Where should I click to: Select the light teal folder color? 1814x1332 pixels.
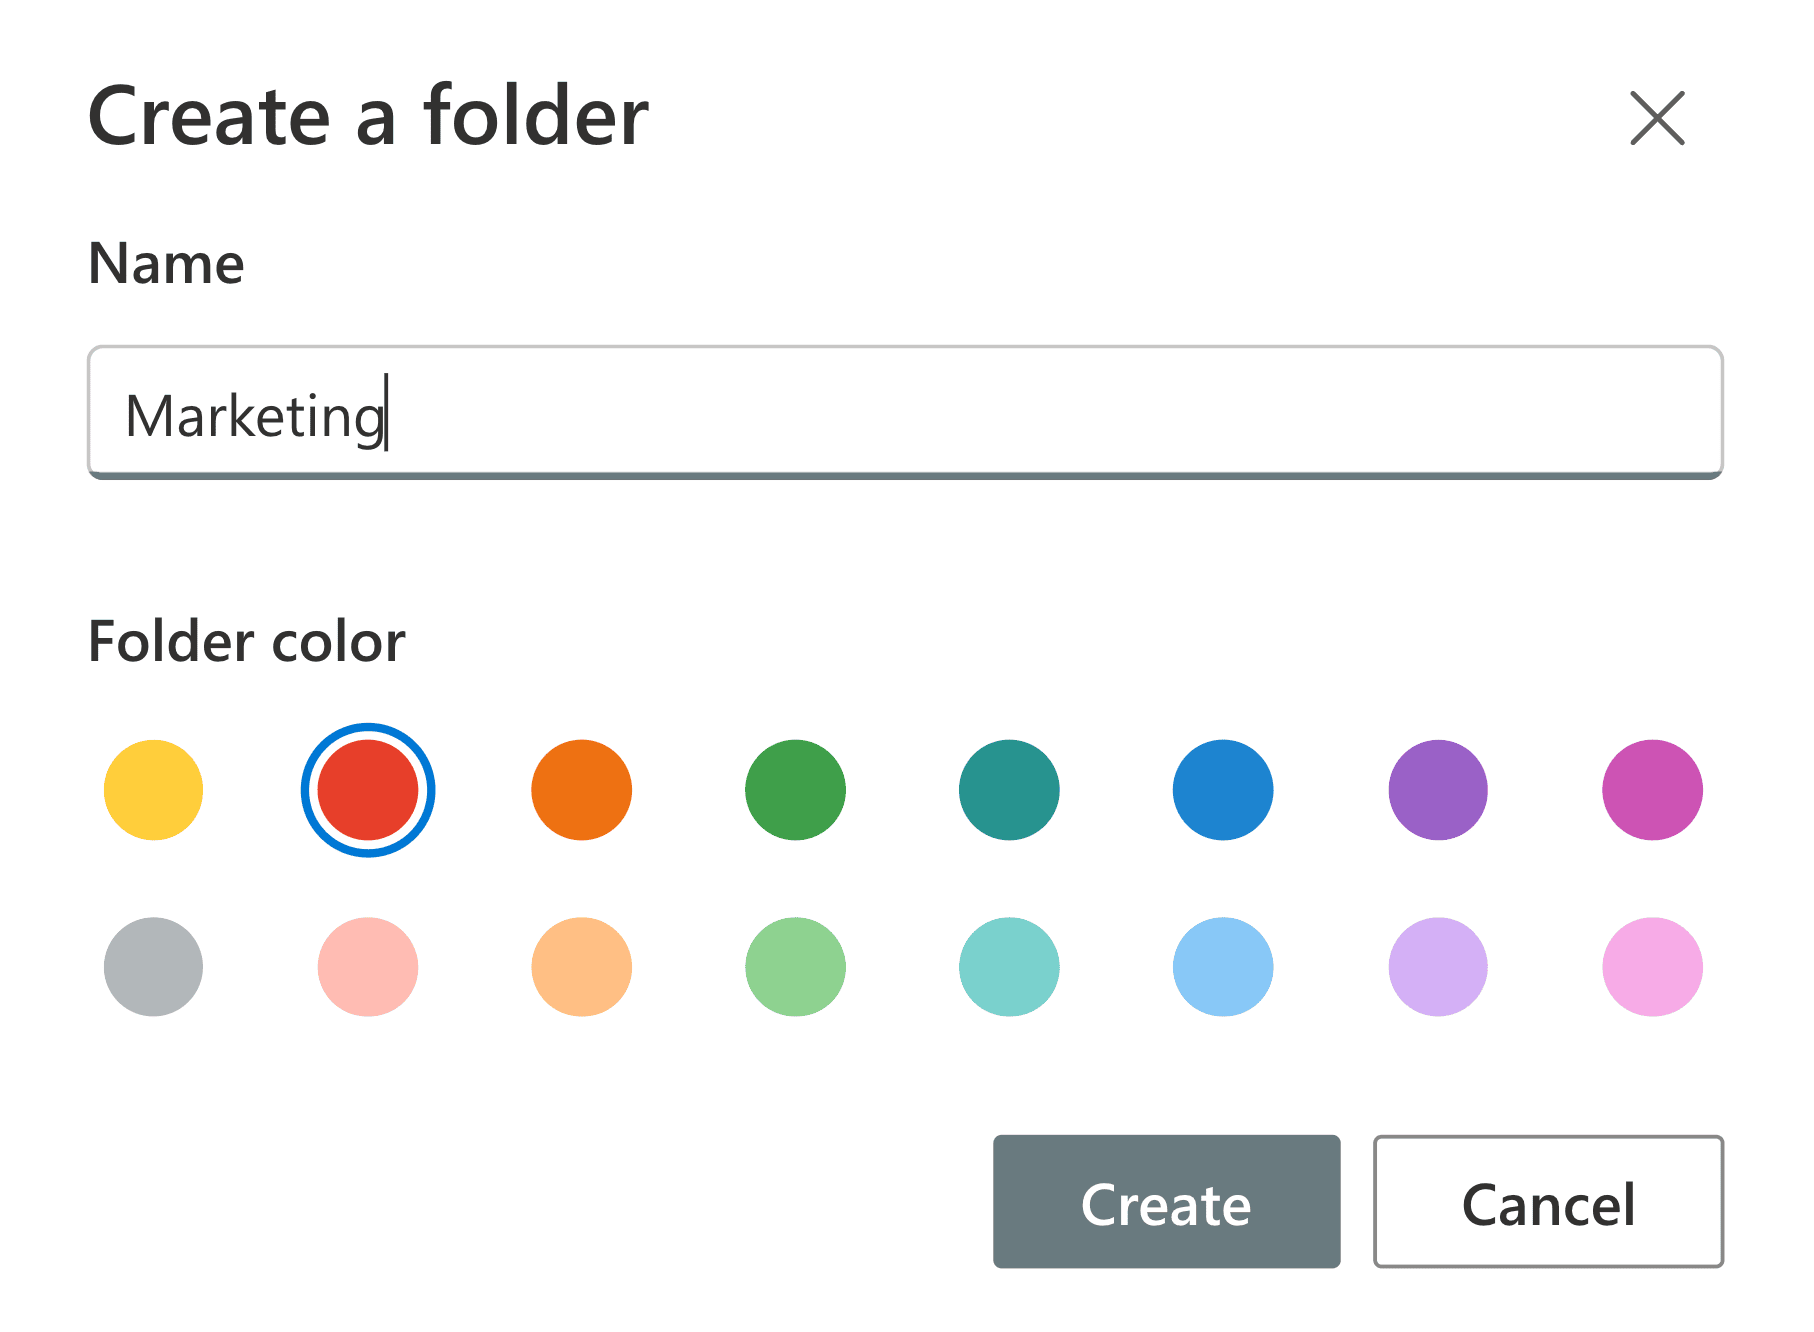[1008, 967]
